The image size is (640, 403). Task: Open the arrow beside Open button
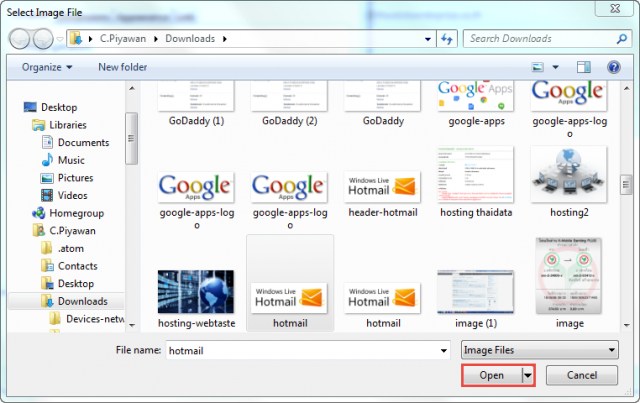pos(528,375)
